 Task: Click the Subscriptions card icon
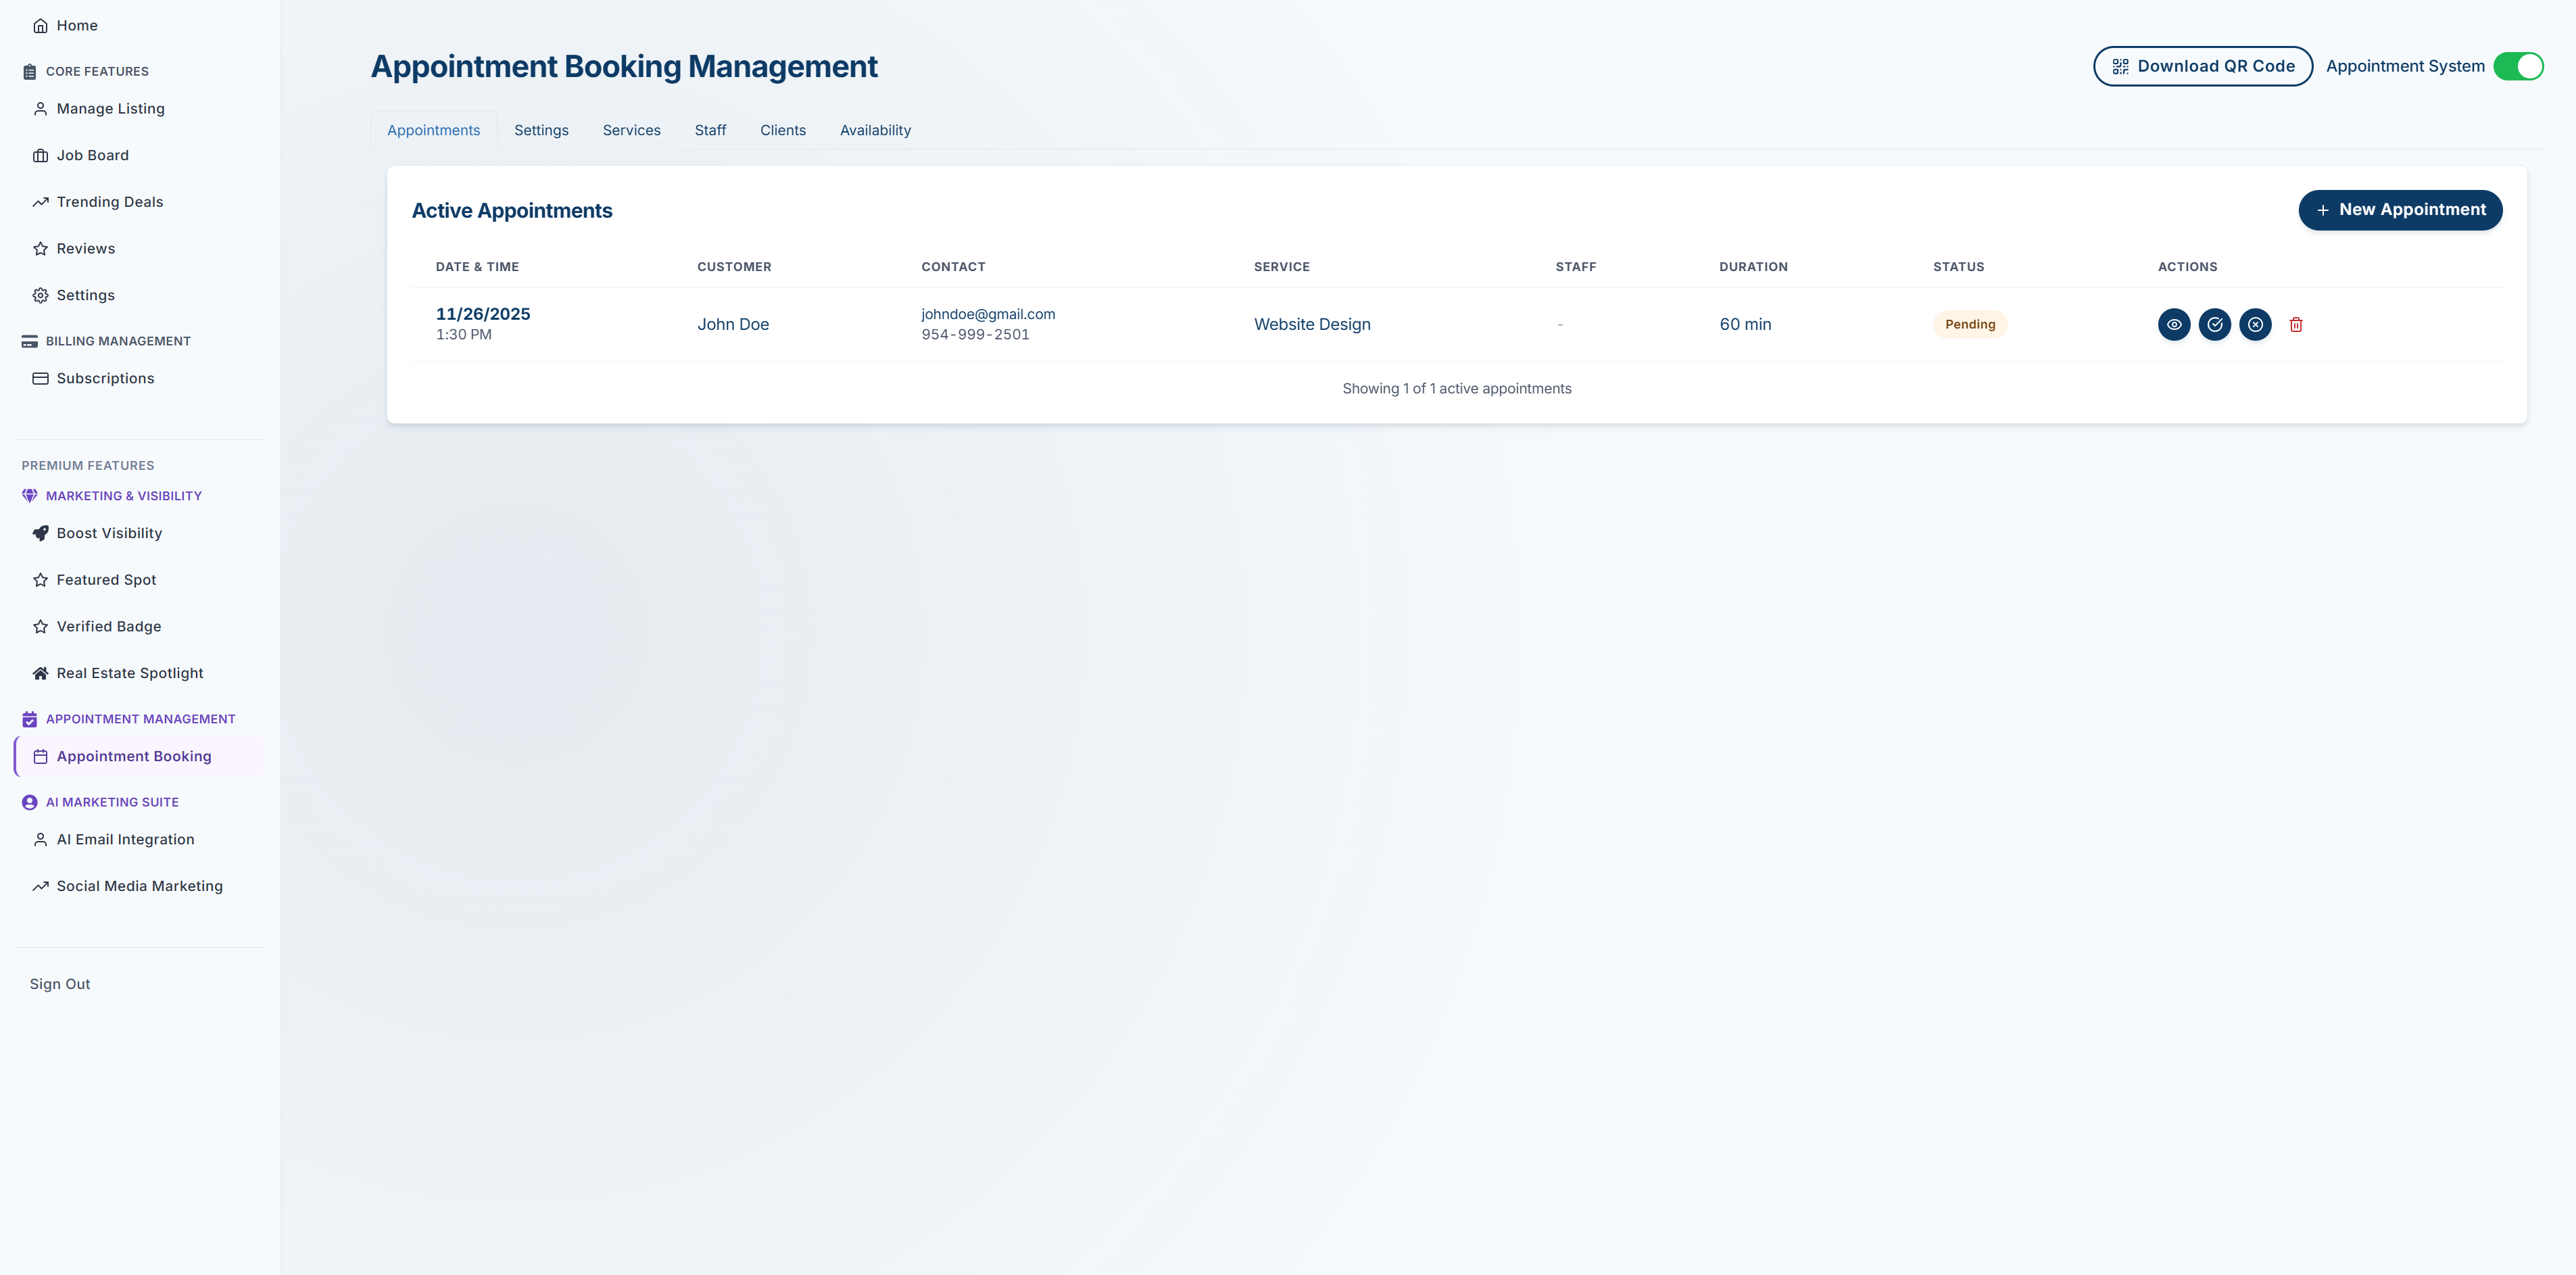(40, 378)
